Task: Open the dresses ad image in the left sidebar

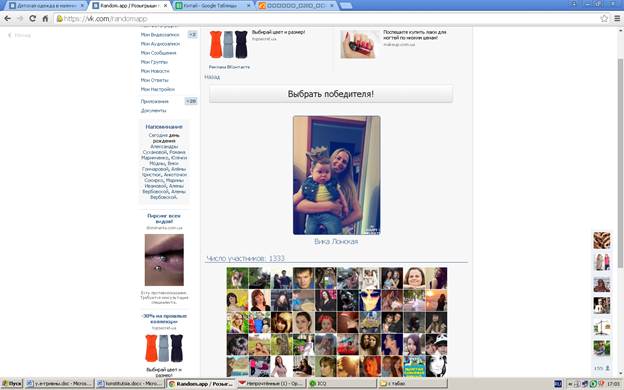Action: [x=164, y=348]
